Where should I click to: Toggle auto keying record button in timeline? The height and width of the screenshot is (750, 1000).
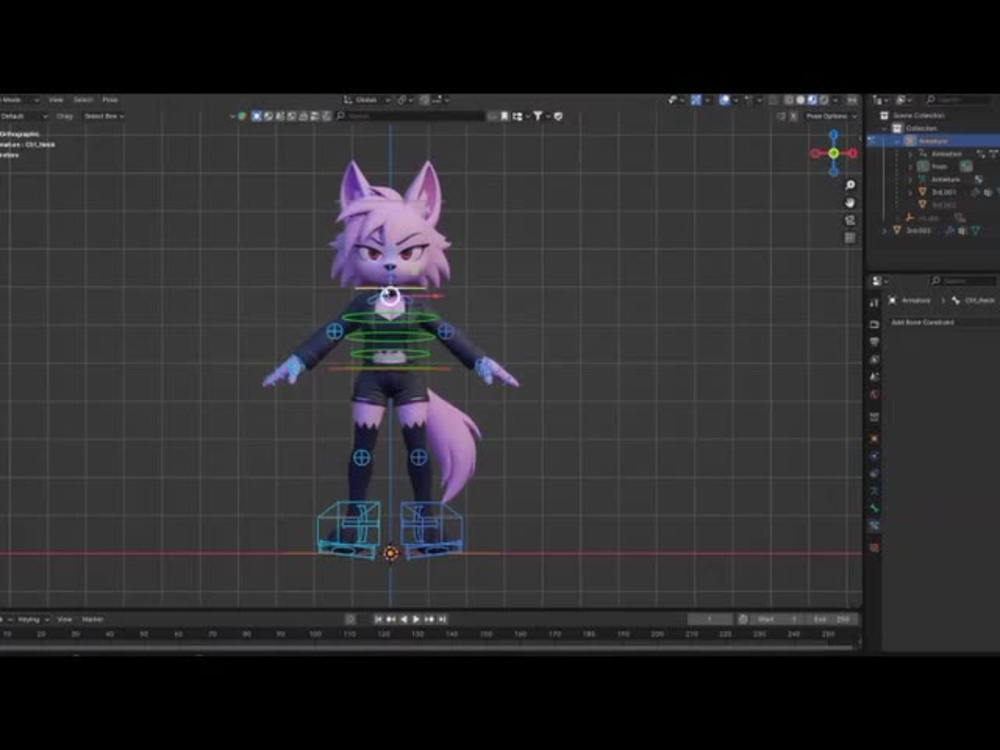pyautogui.click(x=350, y=619)
